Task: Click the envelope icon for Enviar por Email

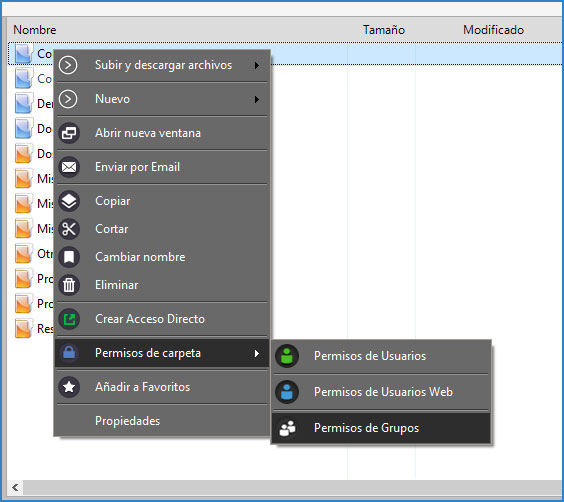Action: [69, 167]
